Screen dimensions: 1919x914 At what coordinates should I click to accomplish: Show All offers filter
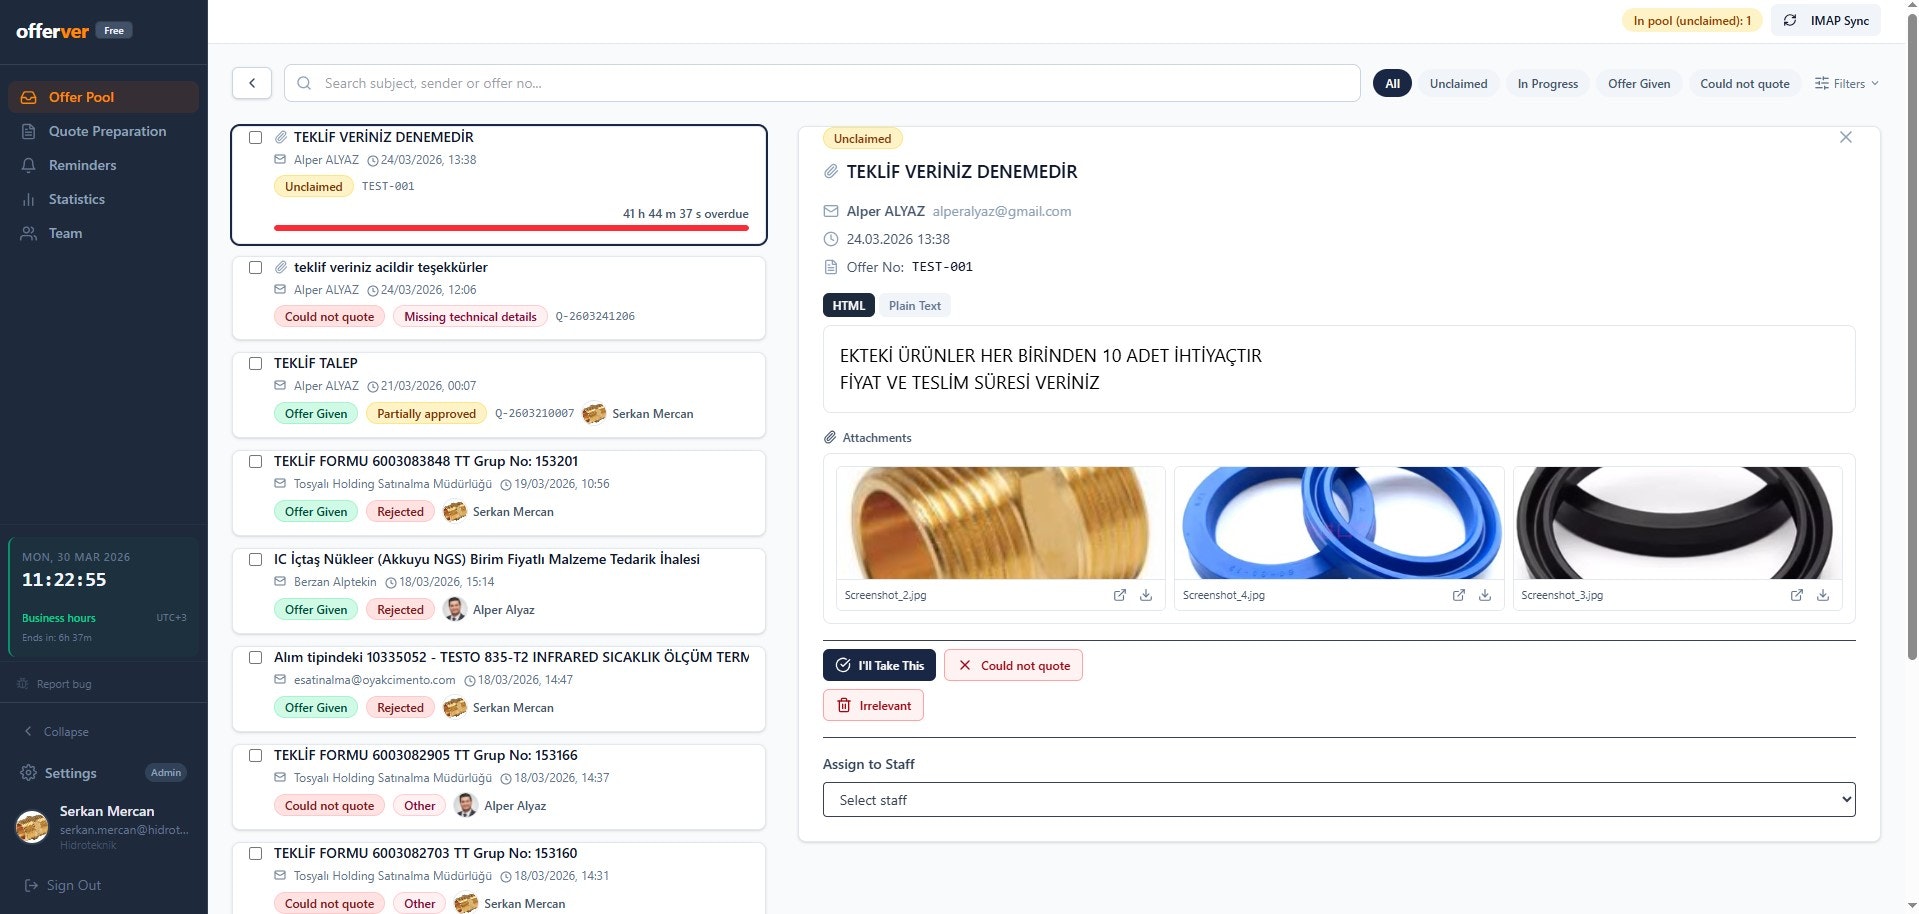(x=1392, y=83)
